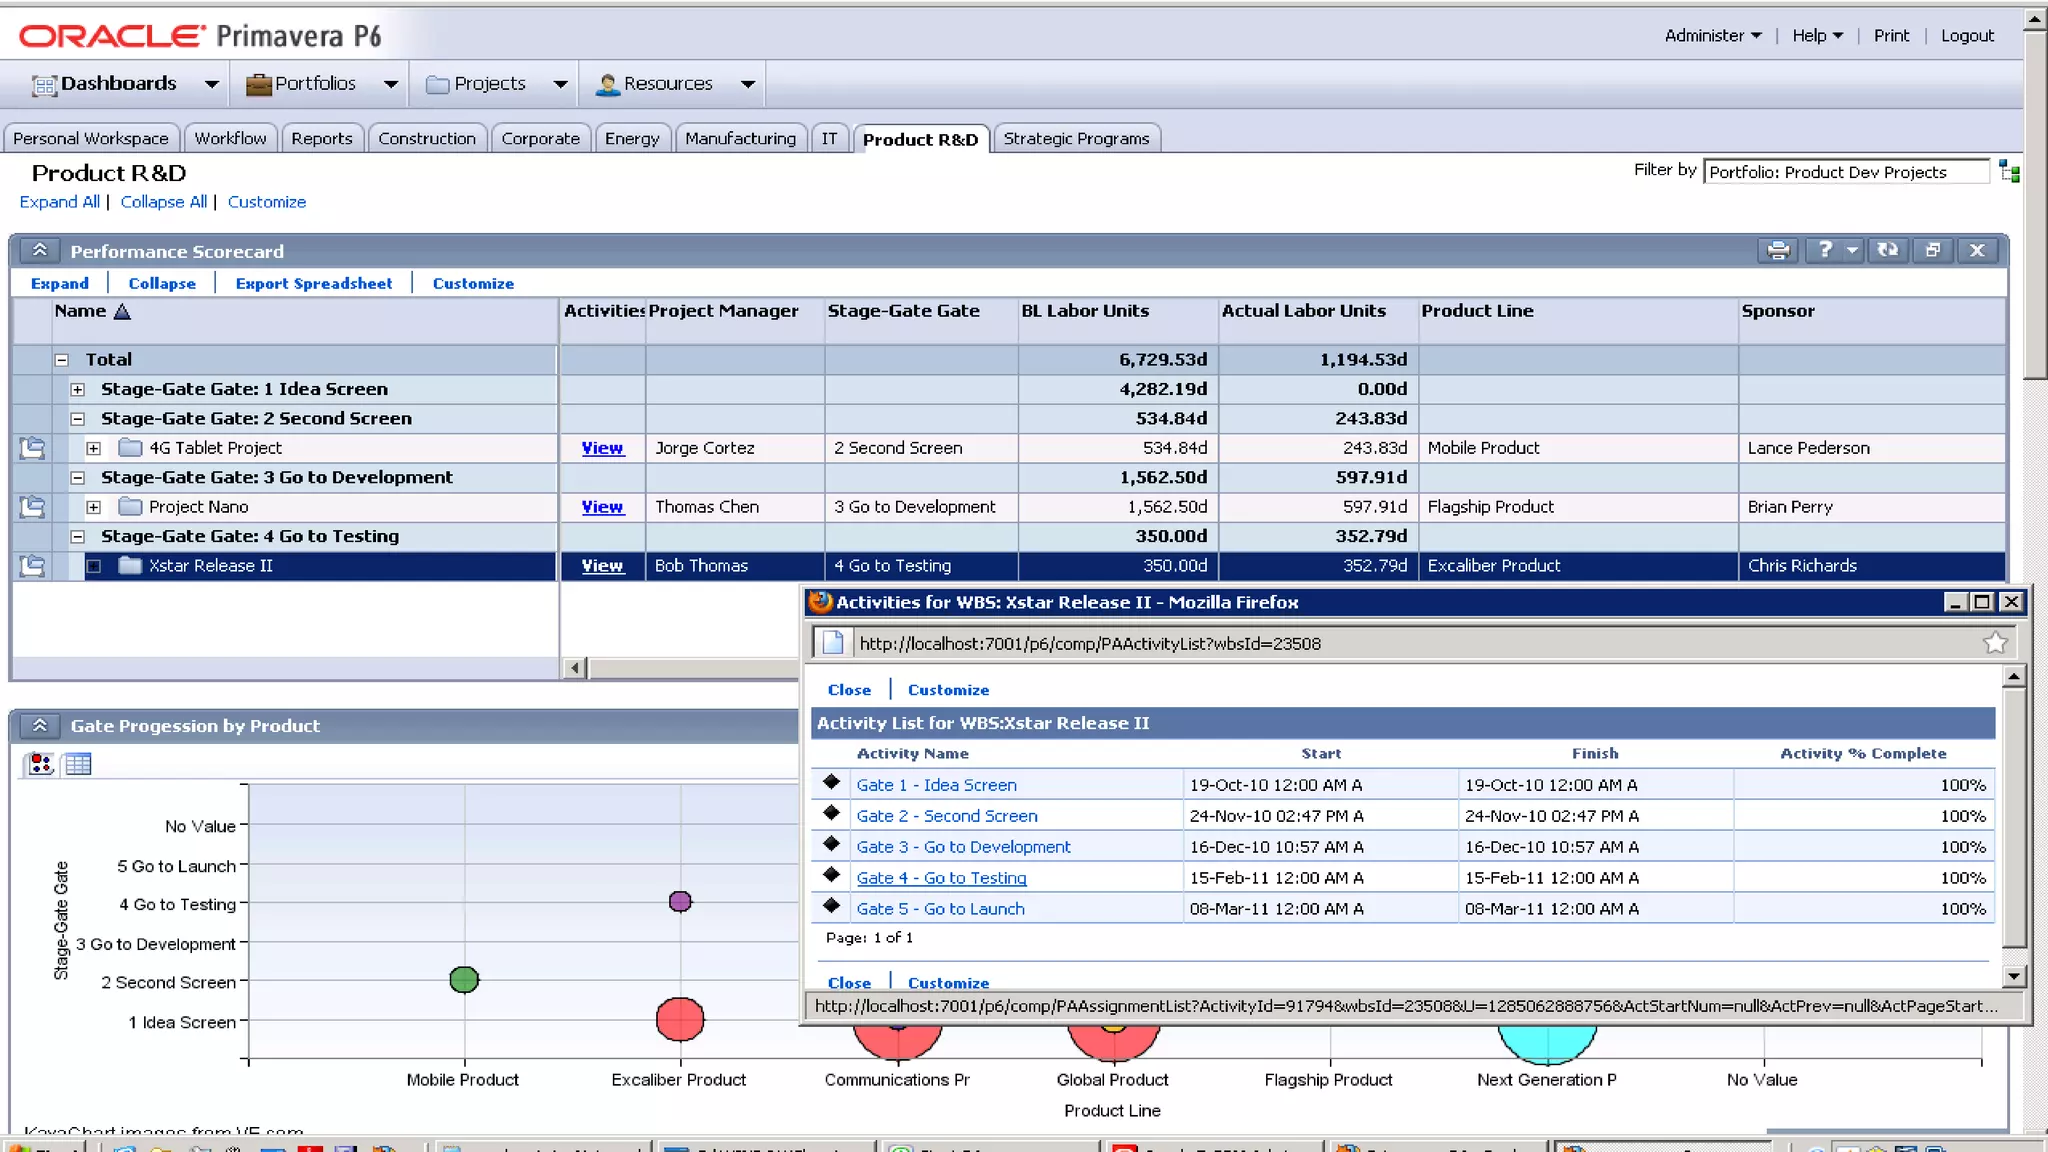Screen dimensions: 2048x1152
Task: Collapse the Performance Scorecard panel chevron
Action: pyautogui.click(x=39, y=250)
